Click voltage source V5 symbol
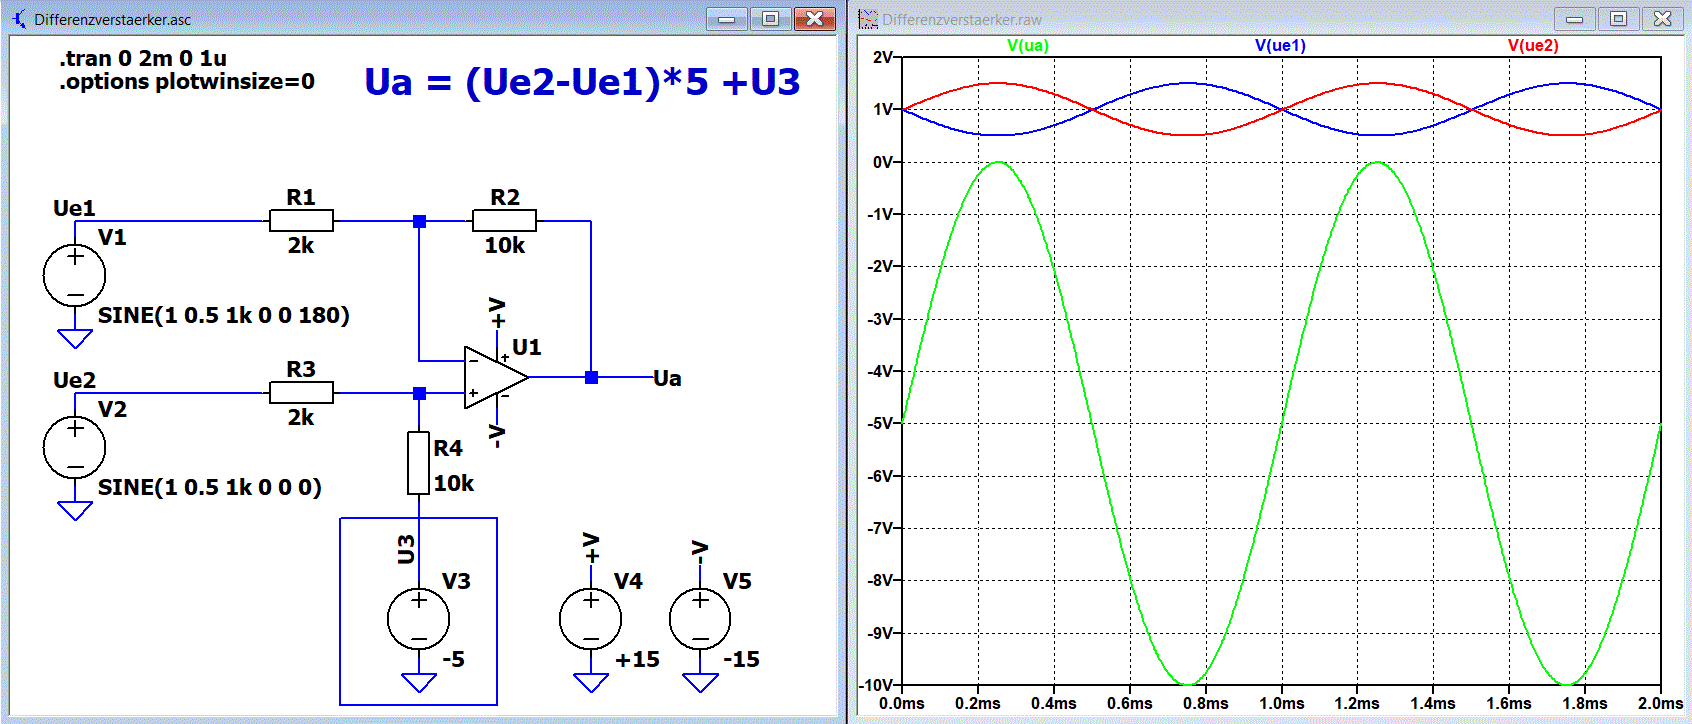The height and width of the screenshot is (724, 1692). click(x=700, y=620)
